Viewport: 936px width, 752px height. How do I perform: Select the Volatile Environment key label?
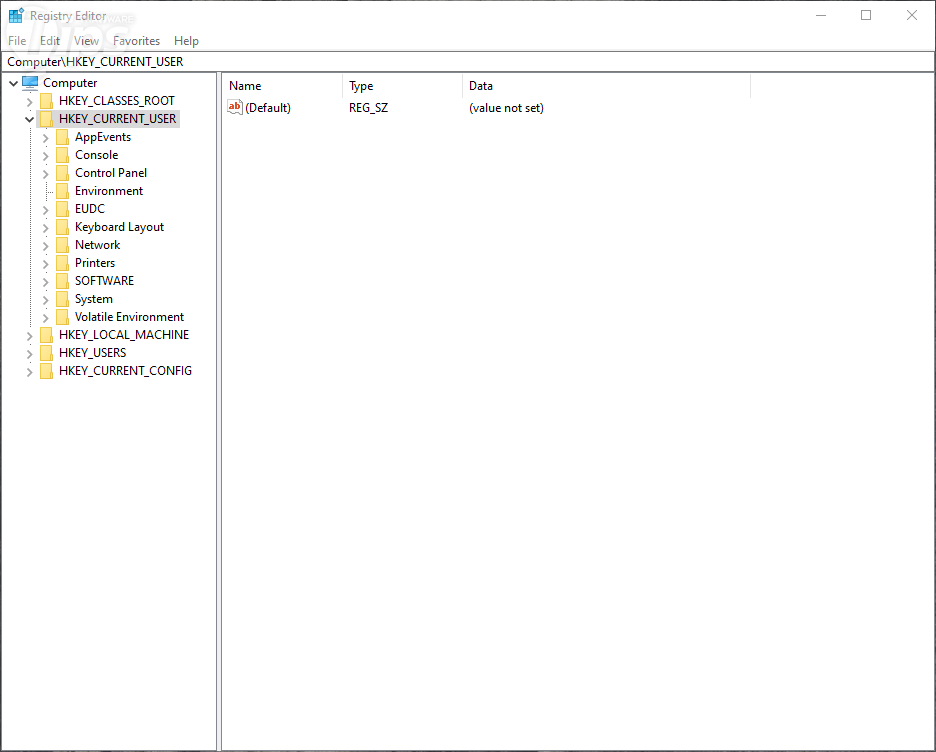tap(129, 317)
